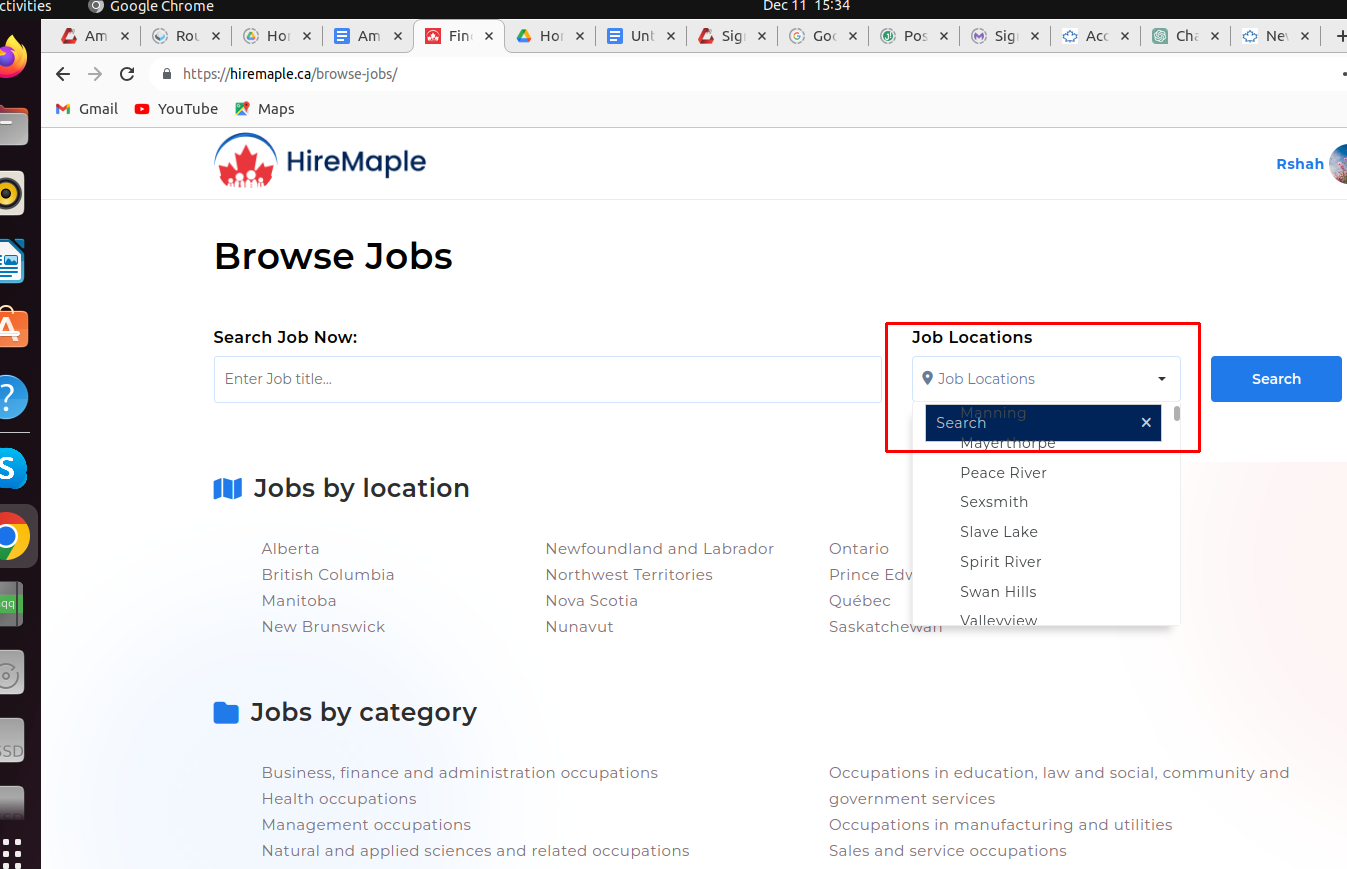Image resolution: width=1347 pixels, height=869 pixels.
Task: Browse jobs in Alberta
Action: point(290,549)
